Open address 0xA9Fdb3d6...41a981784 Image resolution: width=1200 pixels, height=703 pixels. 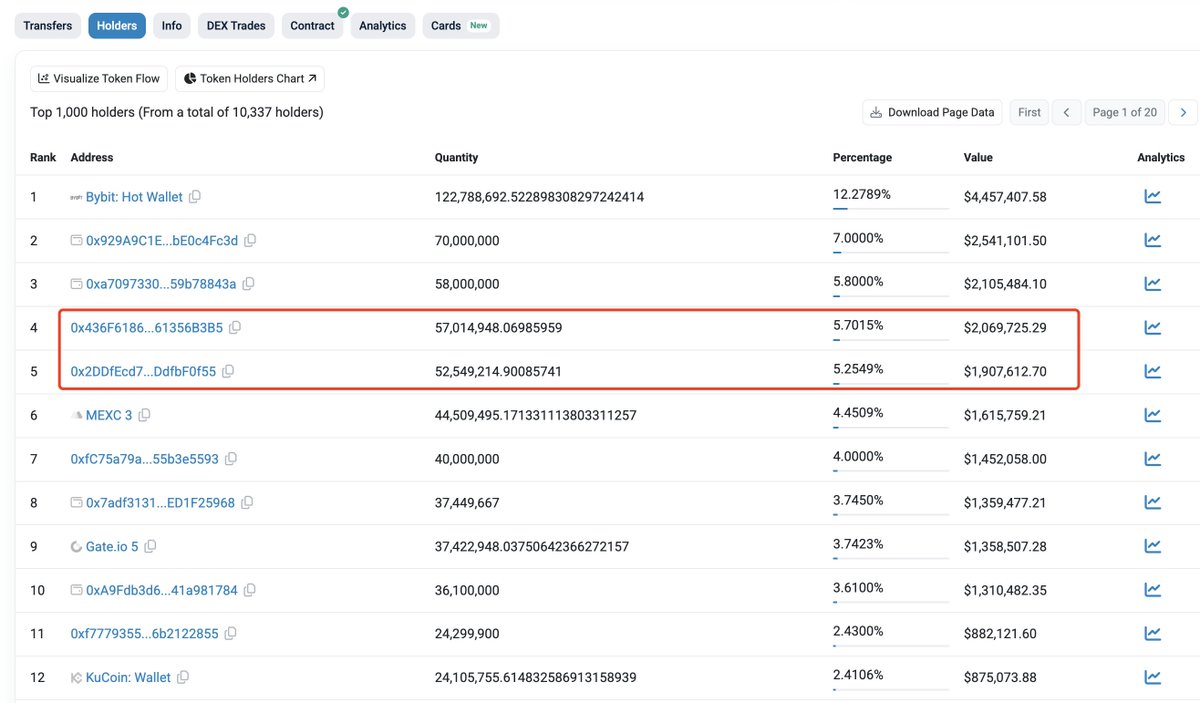tap(162, 590)
